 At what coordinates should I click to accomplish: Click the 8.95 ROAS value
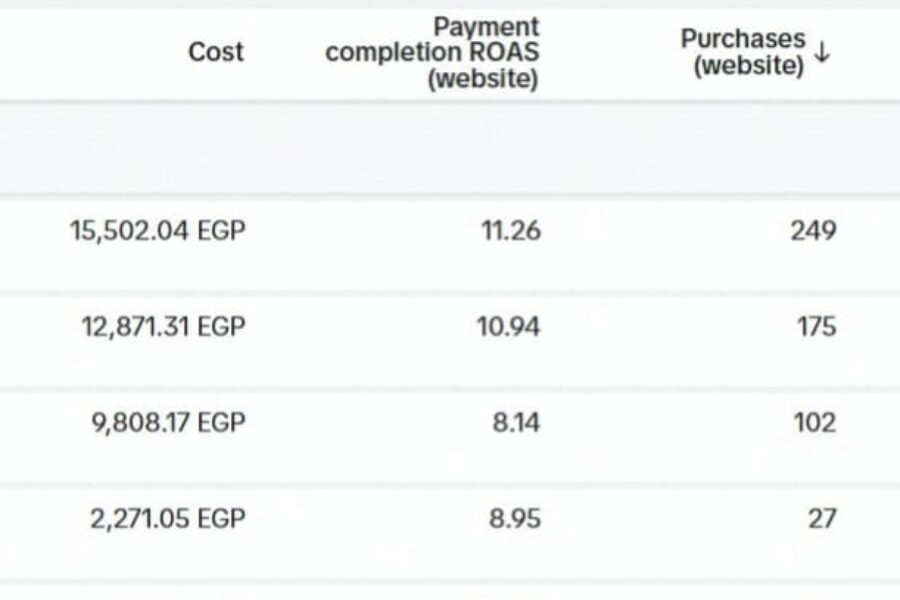pyautogui.click(x=513, y=519)
